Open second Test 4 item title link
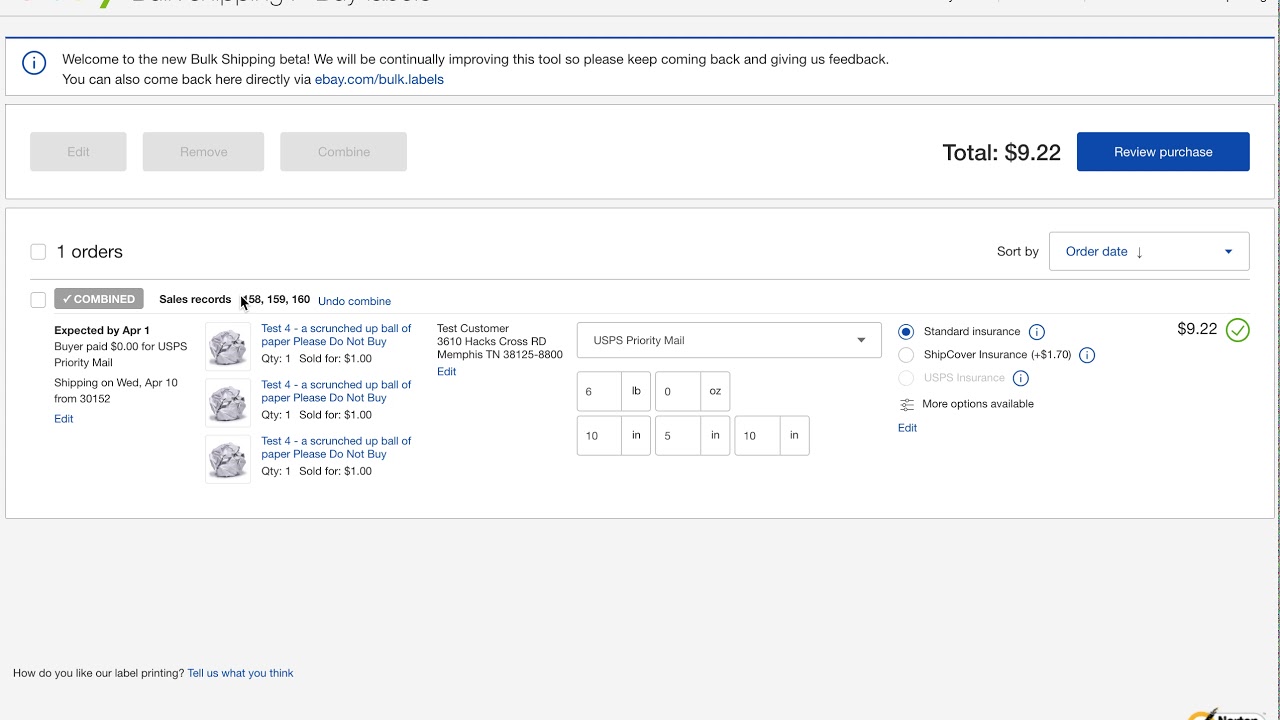1280x720 pixels. pyautogui.click(x=336, y=391)
